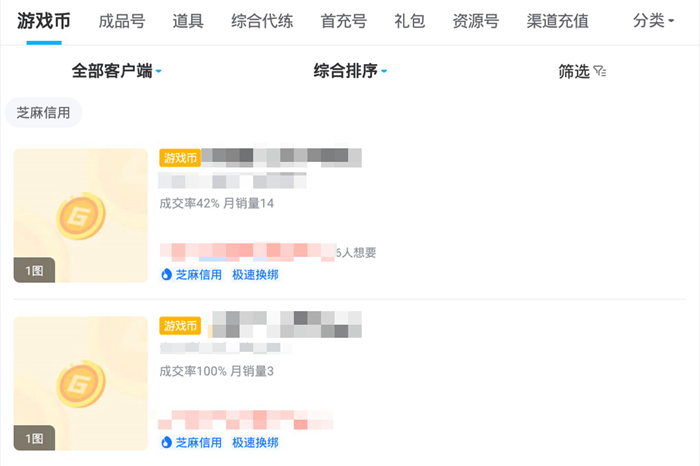Screen dimensions: 700x466
Task: Click 芝麻信用 link in second listing
Action: point(198,442)
